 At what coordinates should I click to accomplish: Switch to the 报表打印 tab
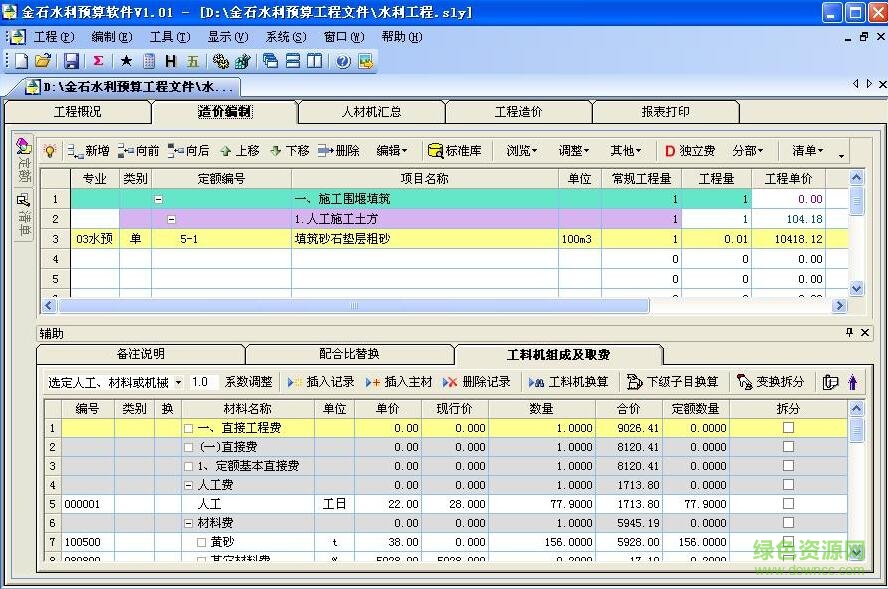tap(668, 111)
